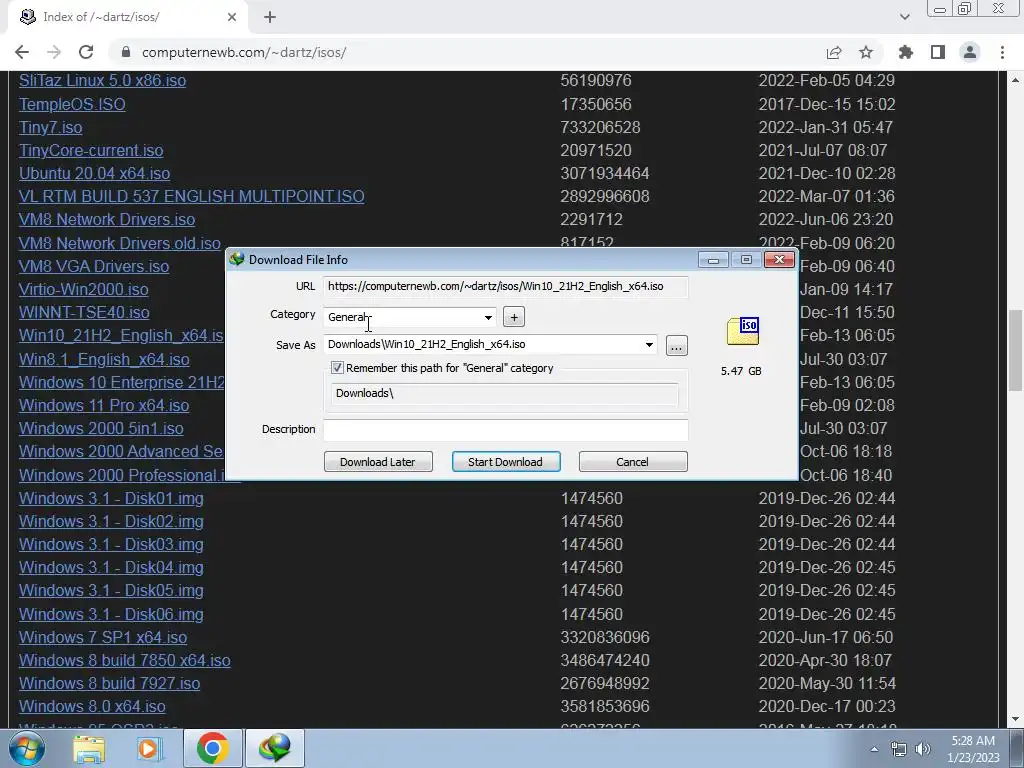Click the scrollbar down arrow
Image resolution: width=1024 pixels, height=768 pixels.
(1016, 719)
